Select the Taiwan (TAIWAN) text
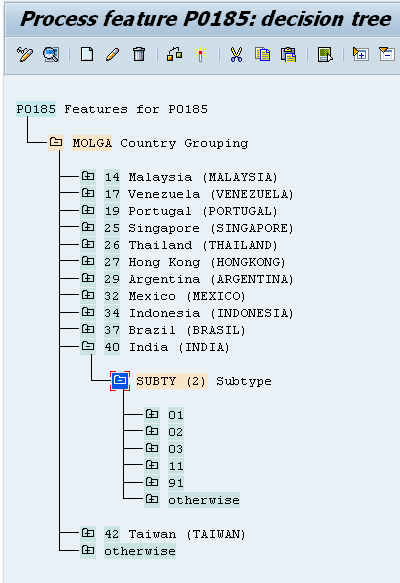 pyautogui.click(x=187, y=534)
